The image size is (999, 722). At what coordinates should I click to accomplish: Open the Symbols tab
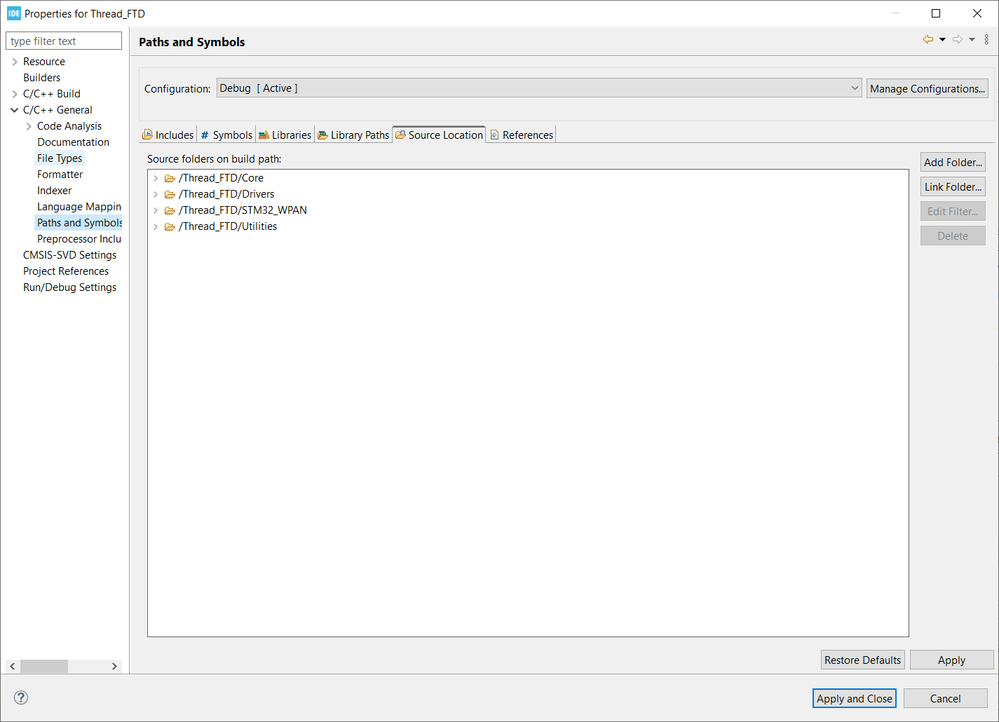[226, 135]
